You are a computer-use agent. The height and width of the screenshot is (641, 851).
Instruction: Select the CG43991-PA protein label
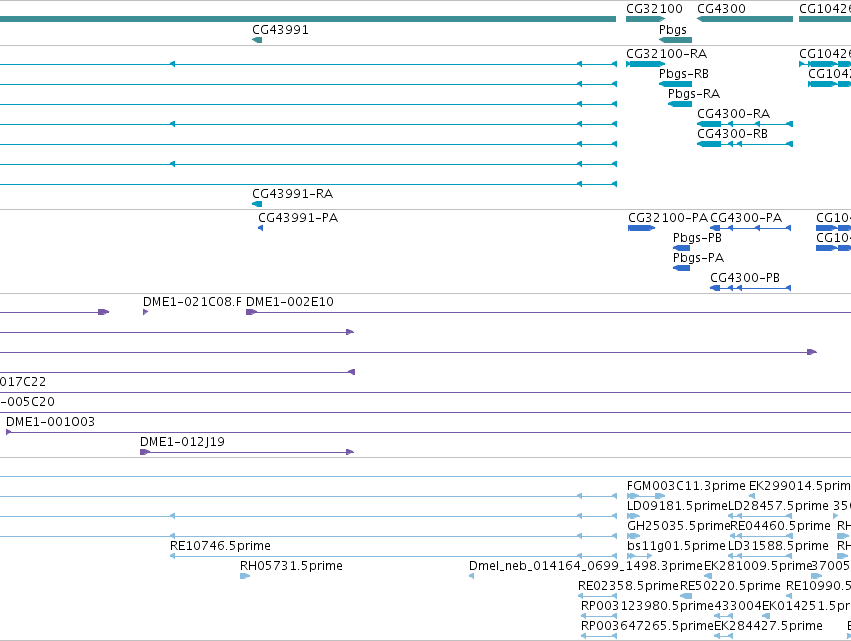pyautogui.click(x=298, y=218)
